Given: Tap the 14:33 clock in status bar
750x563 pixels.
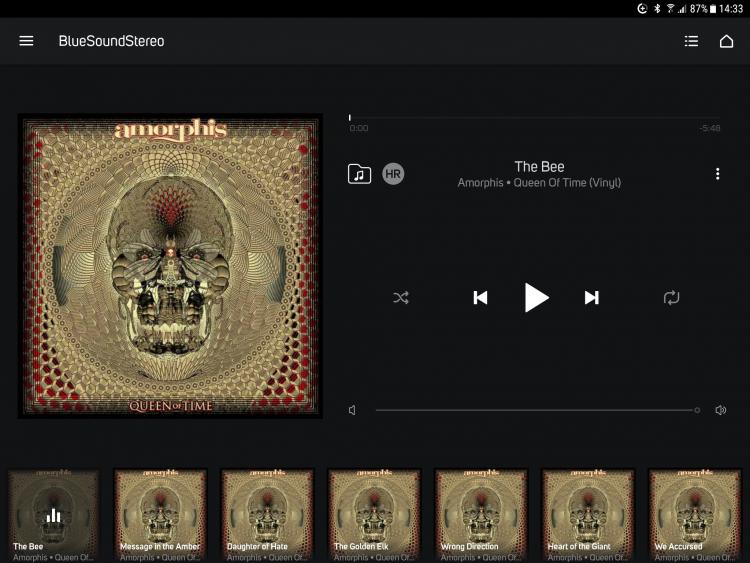Looking at the screenshot, I should point(731,9).
